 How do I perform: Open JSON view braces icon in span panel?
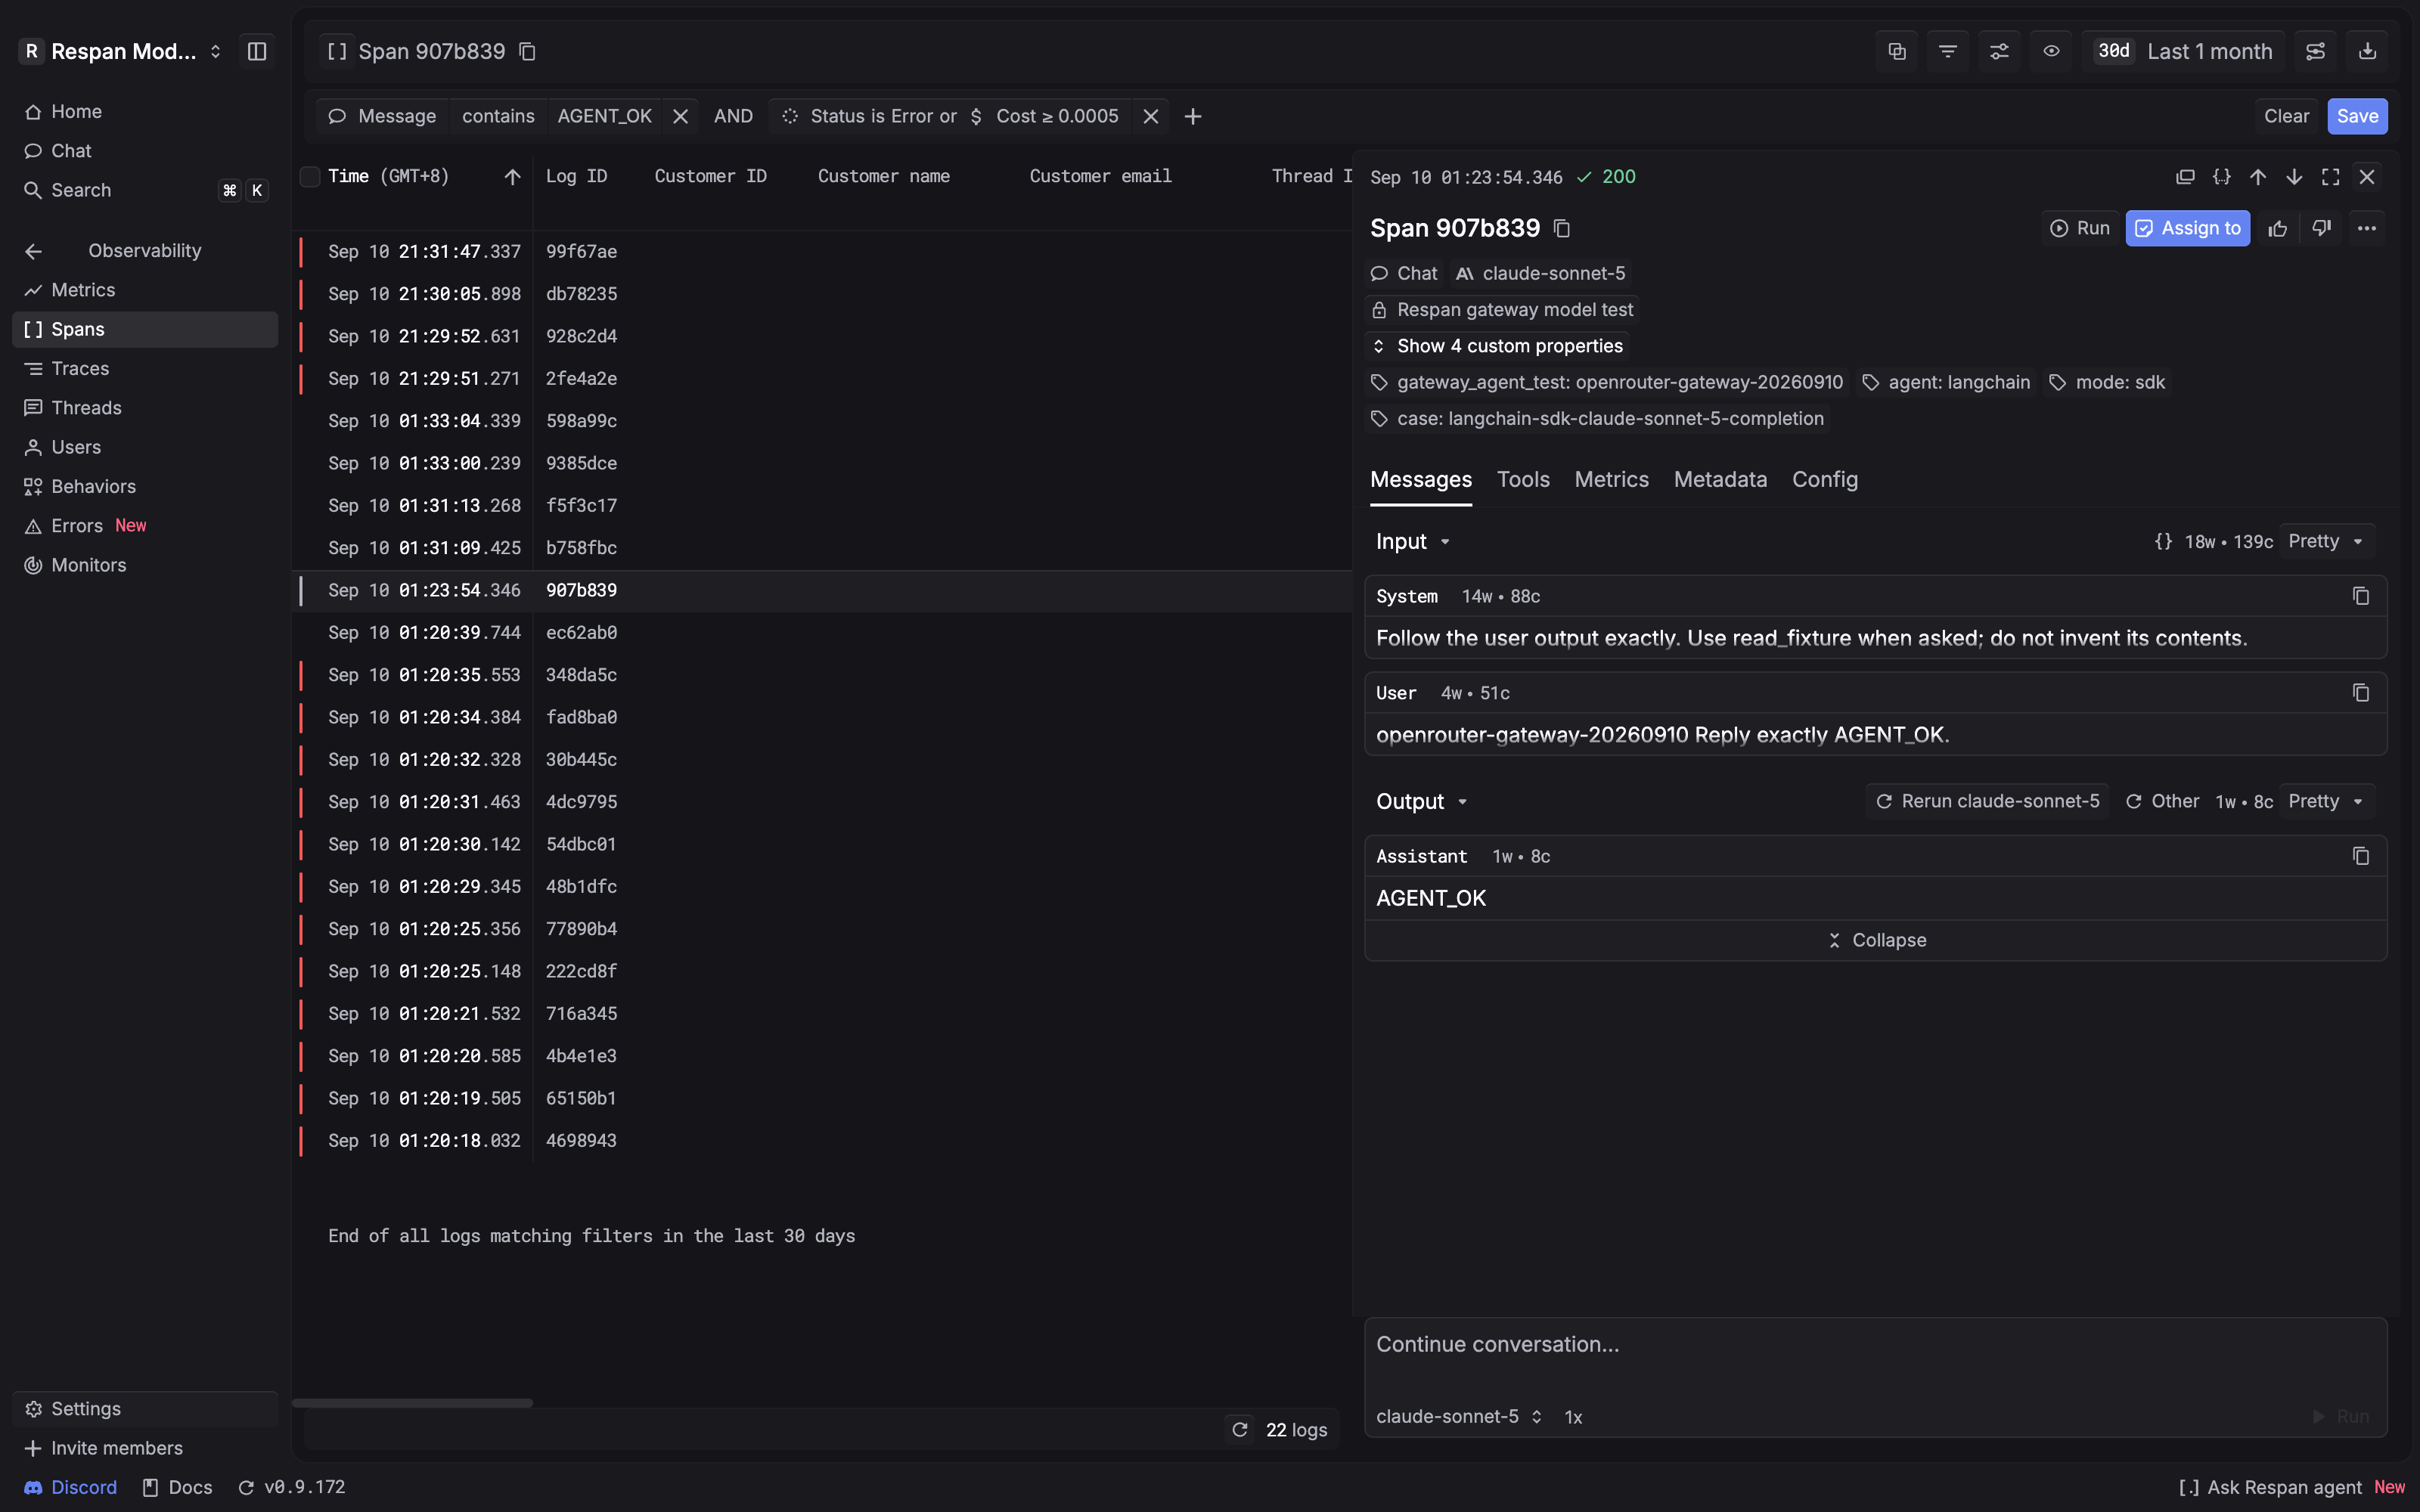coord(2221,177)
